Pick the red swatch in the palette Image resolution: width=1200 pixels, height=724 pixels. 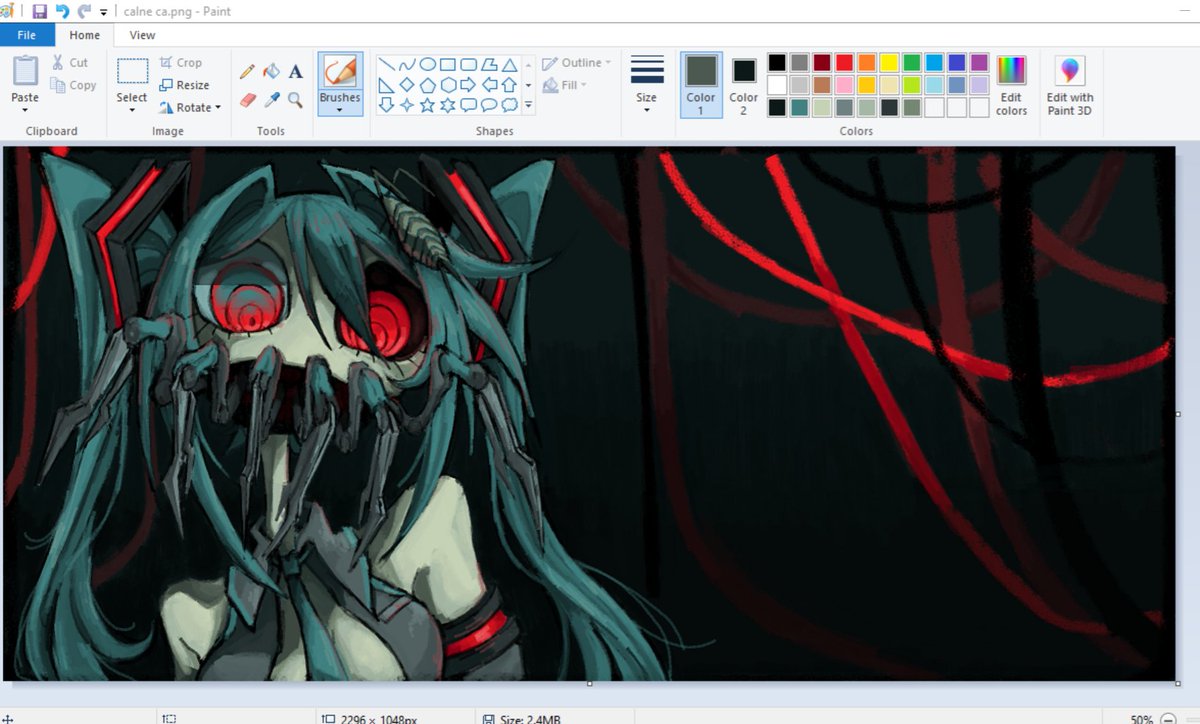(x=844, y=63)
